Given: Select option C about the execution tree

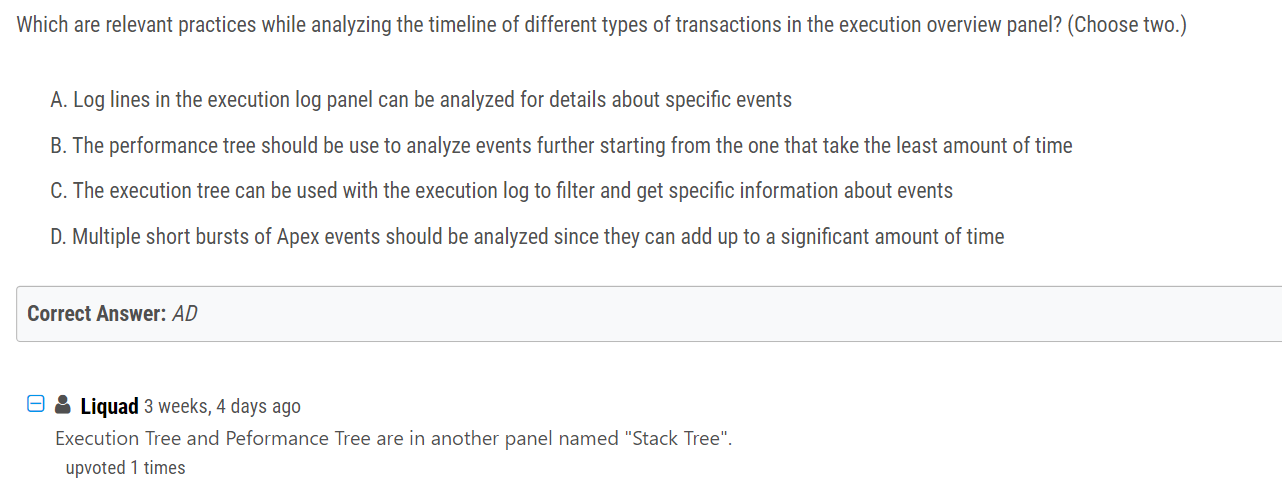Looking at the screenshot, I should 501,191.
